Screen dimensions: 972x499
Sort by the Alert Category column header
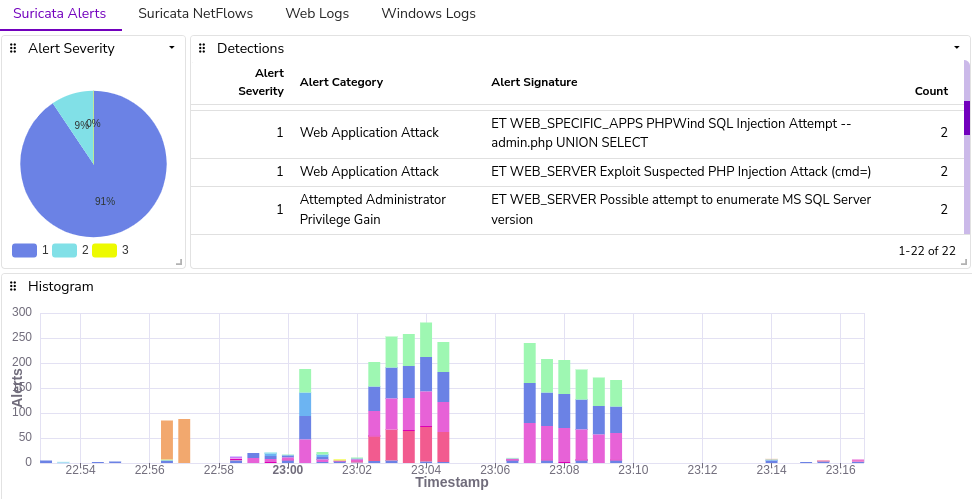(x=342, y=82)
